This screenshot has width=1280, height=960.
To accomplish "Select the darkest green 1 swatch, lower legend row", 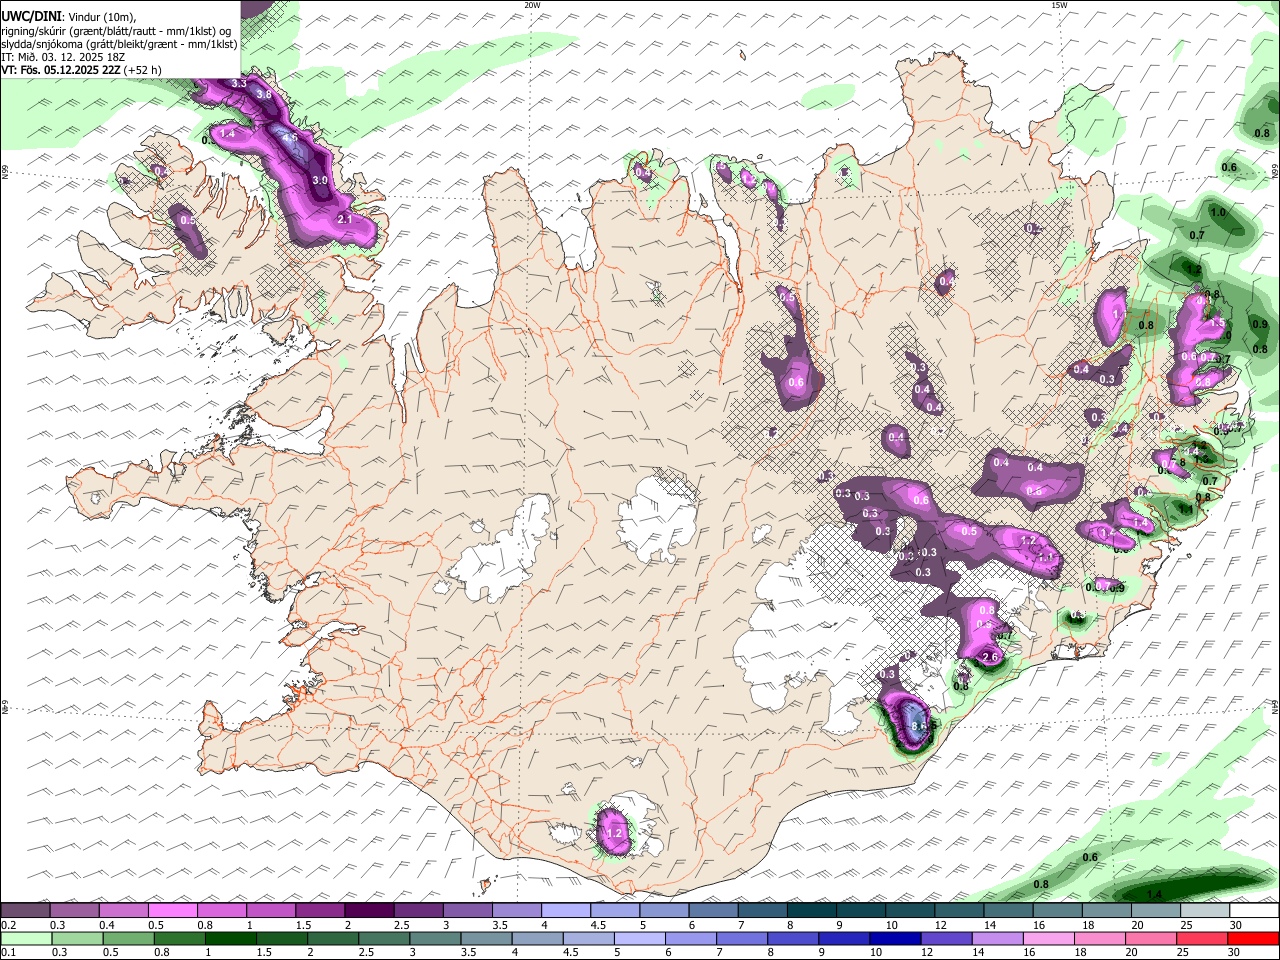I will click(x=230, y=938).
